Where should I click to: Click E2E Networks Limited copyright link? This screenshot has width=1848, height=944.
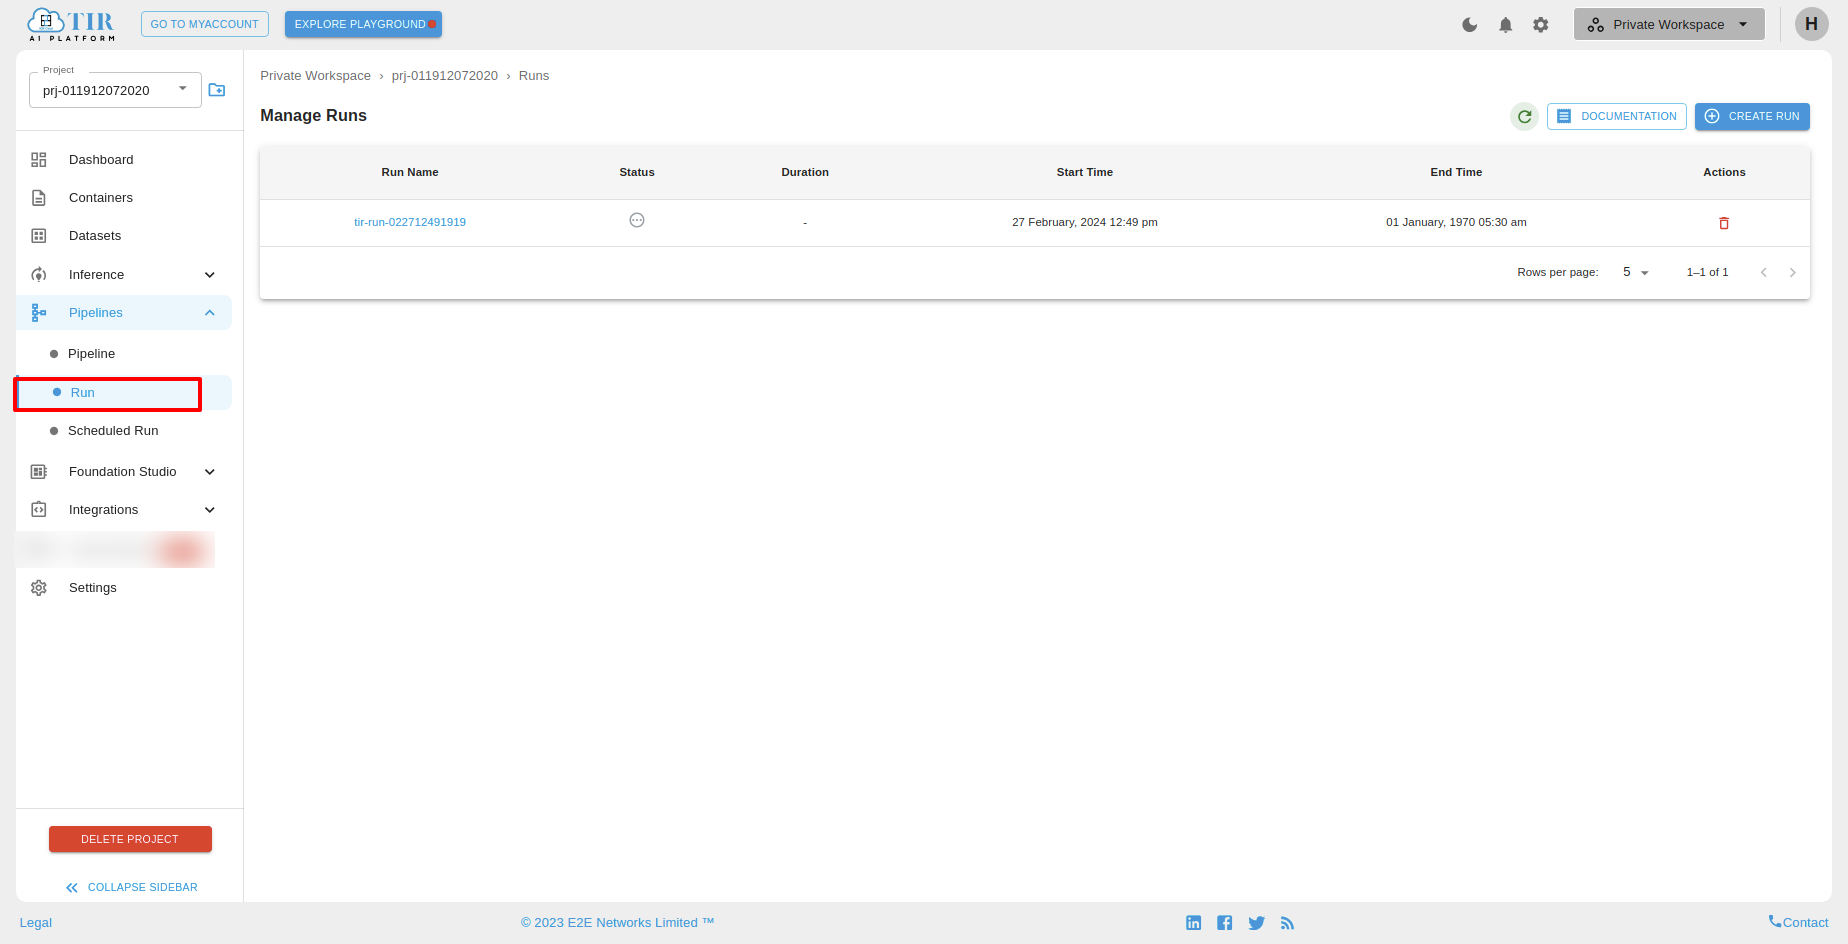[x=617, y=923]
